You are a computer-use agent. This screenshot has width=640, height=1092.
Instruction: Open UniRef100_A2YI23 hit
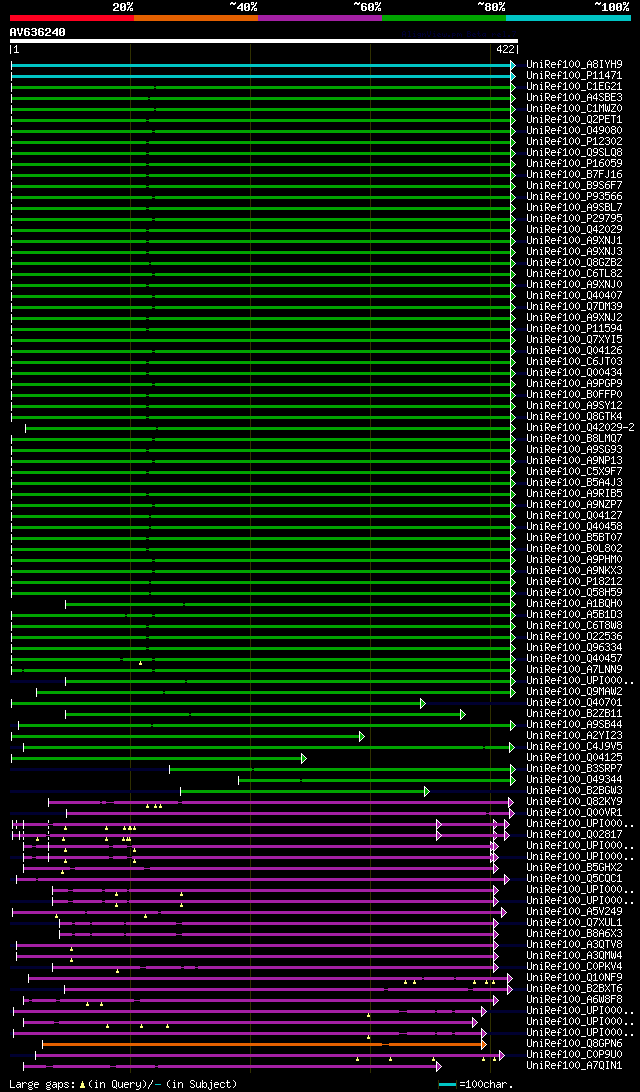[x=575, y=735]
